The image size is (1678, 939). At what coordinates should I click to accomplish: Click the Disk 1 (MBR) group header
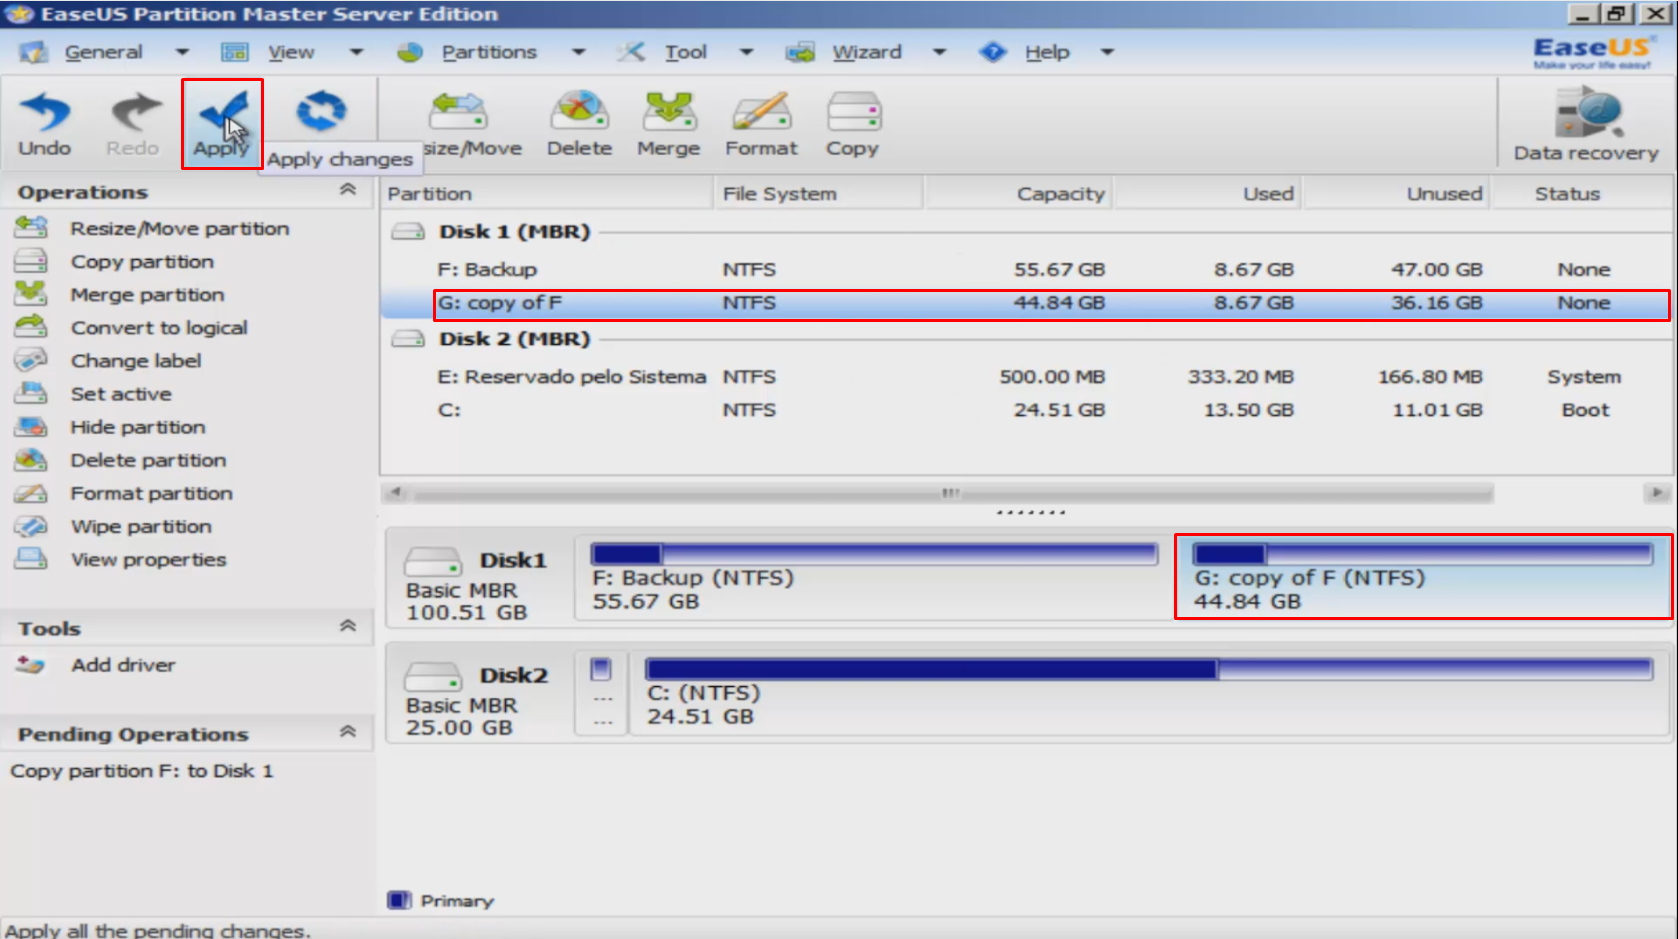click(515, 231)
